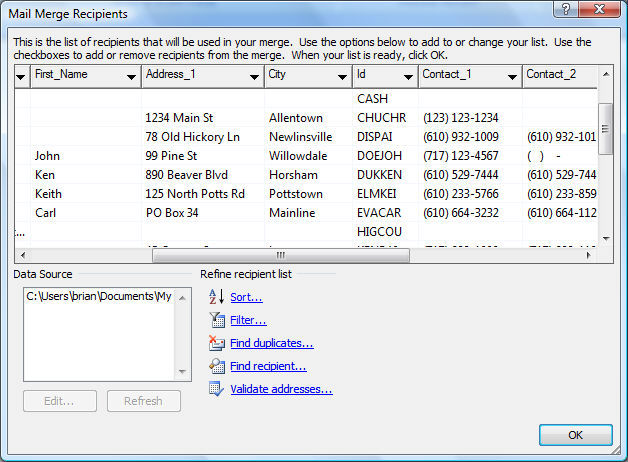Click the Filter funnel icon
628x462 pixels.
coord(216,320)
